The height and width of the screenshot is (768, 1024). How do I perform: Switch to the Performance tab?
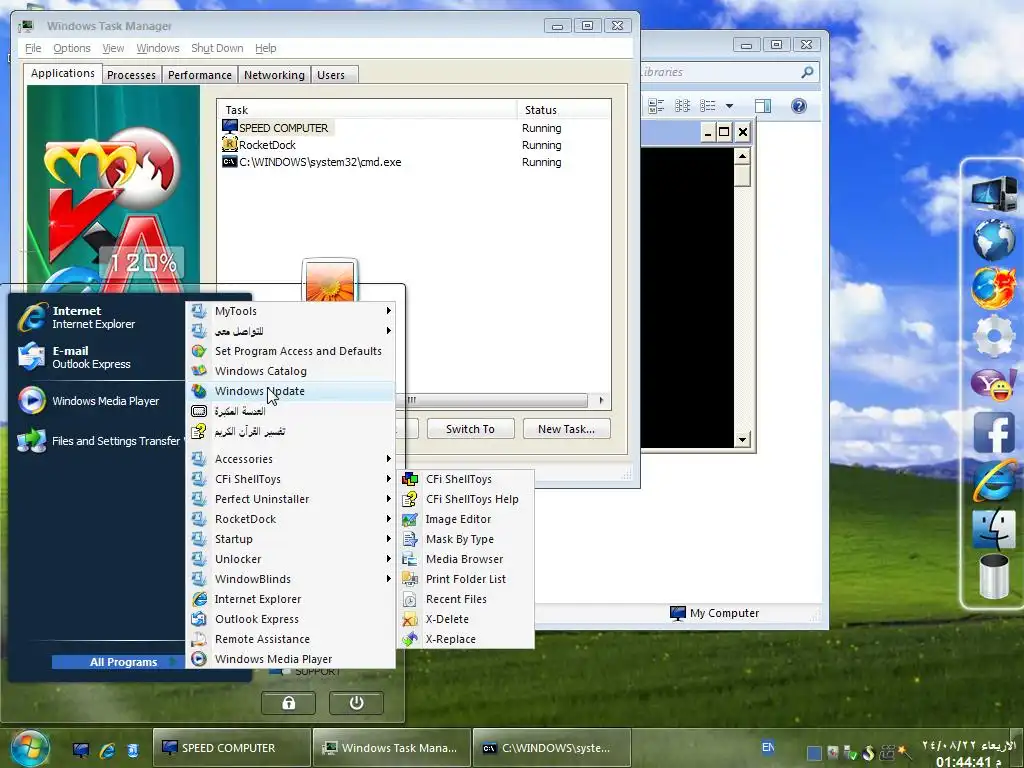point(199,75)
